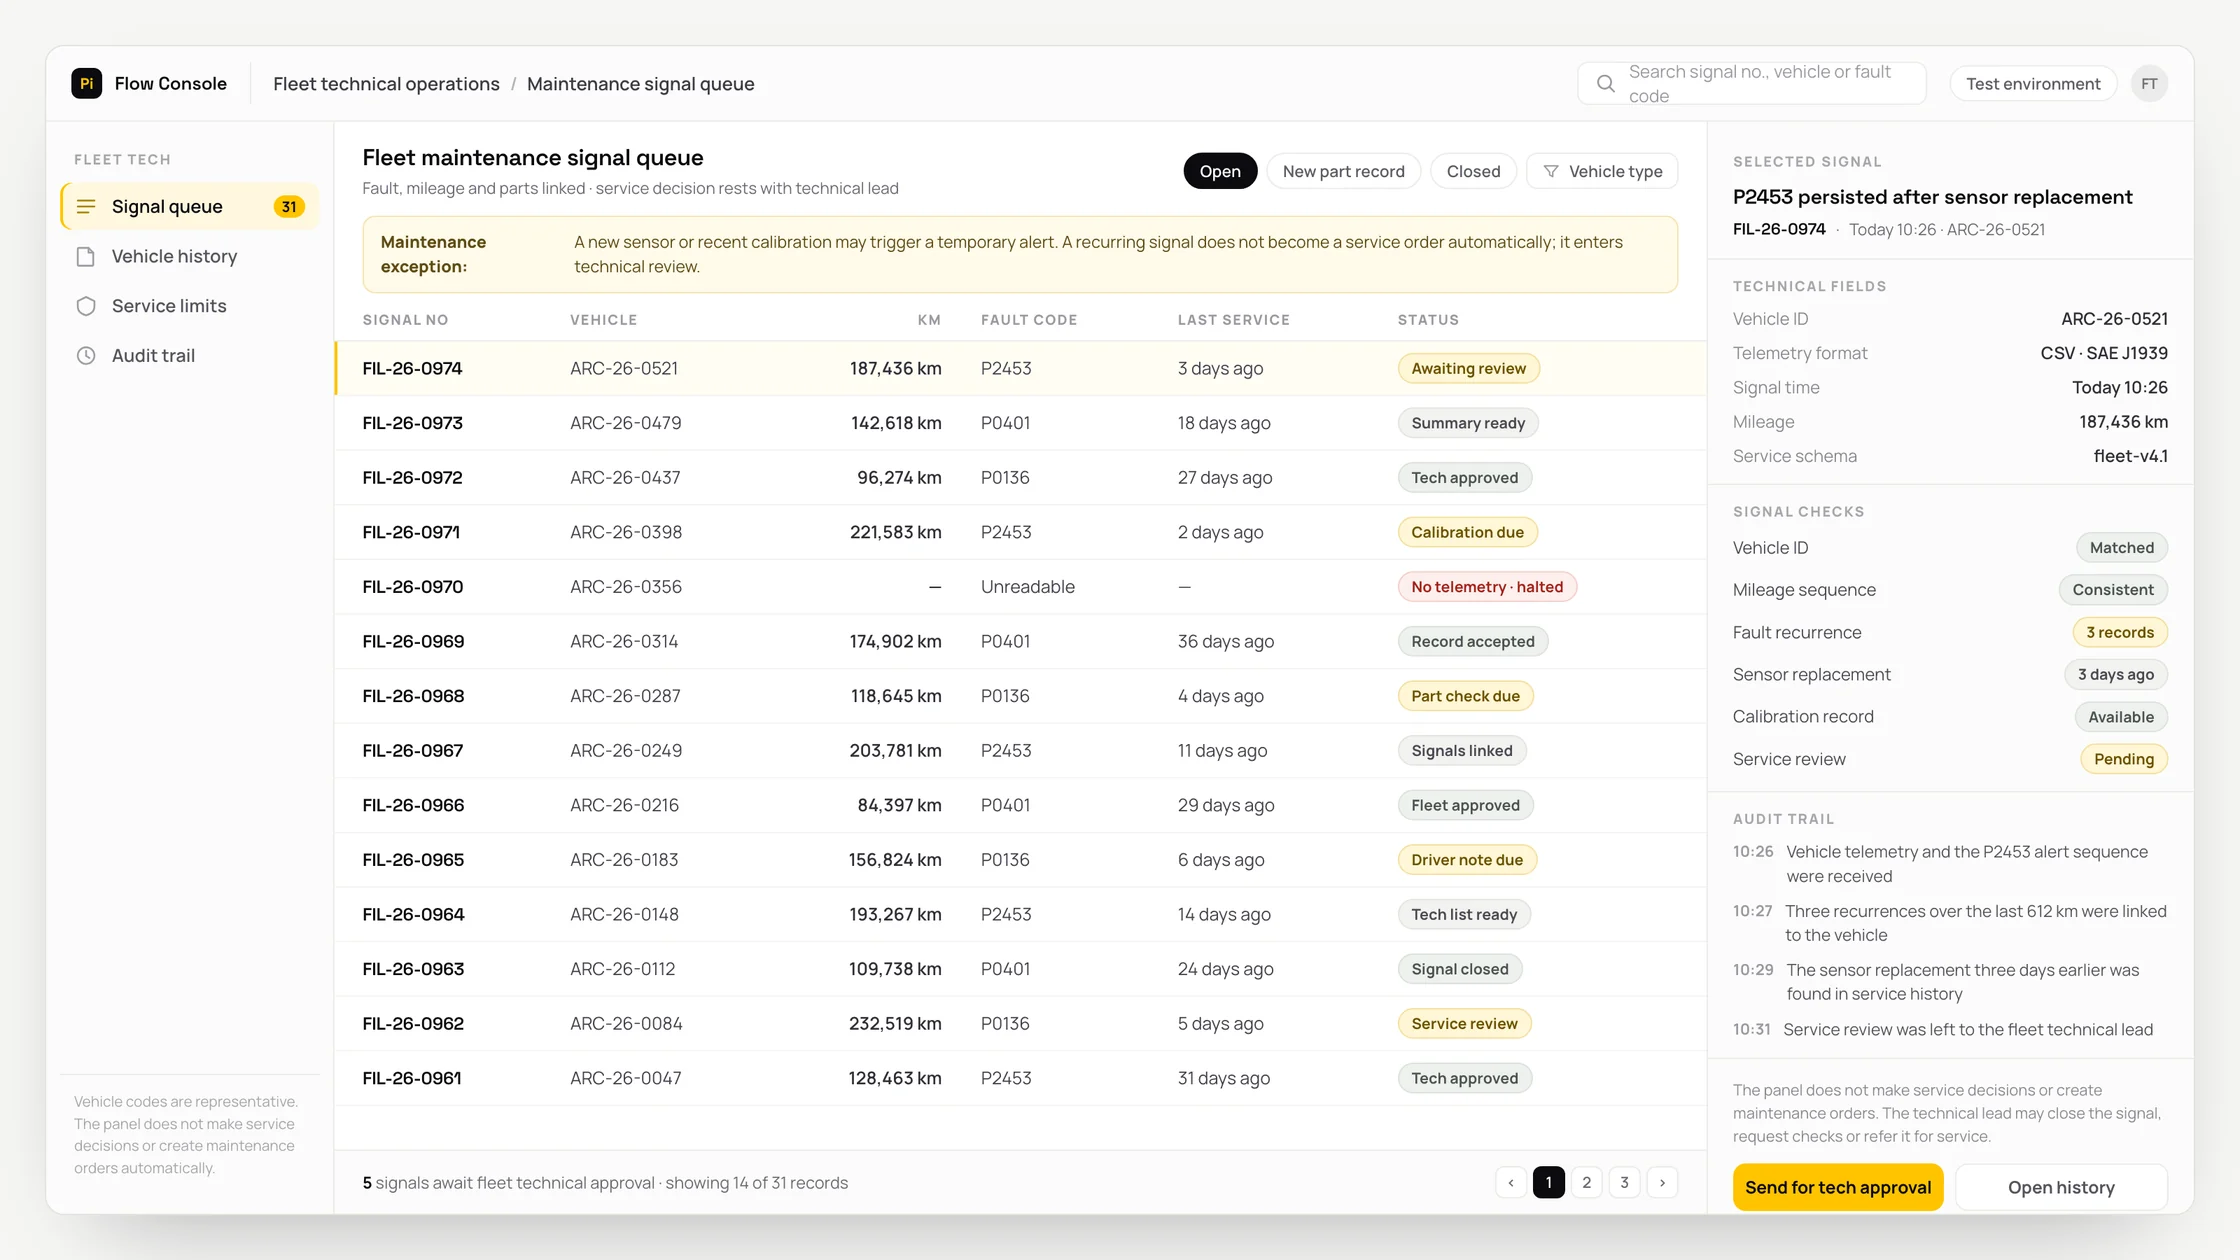Image resolution: width=2240 pixels, height=1260 pixels.
Task: Click the Fleet approved status pill
Action: pos(1465,806)
